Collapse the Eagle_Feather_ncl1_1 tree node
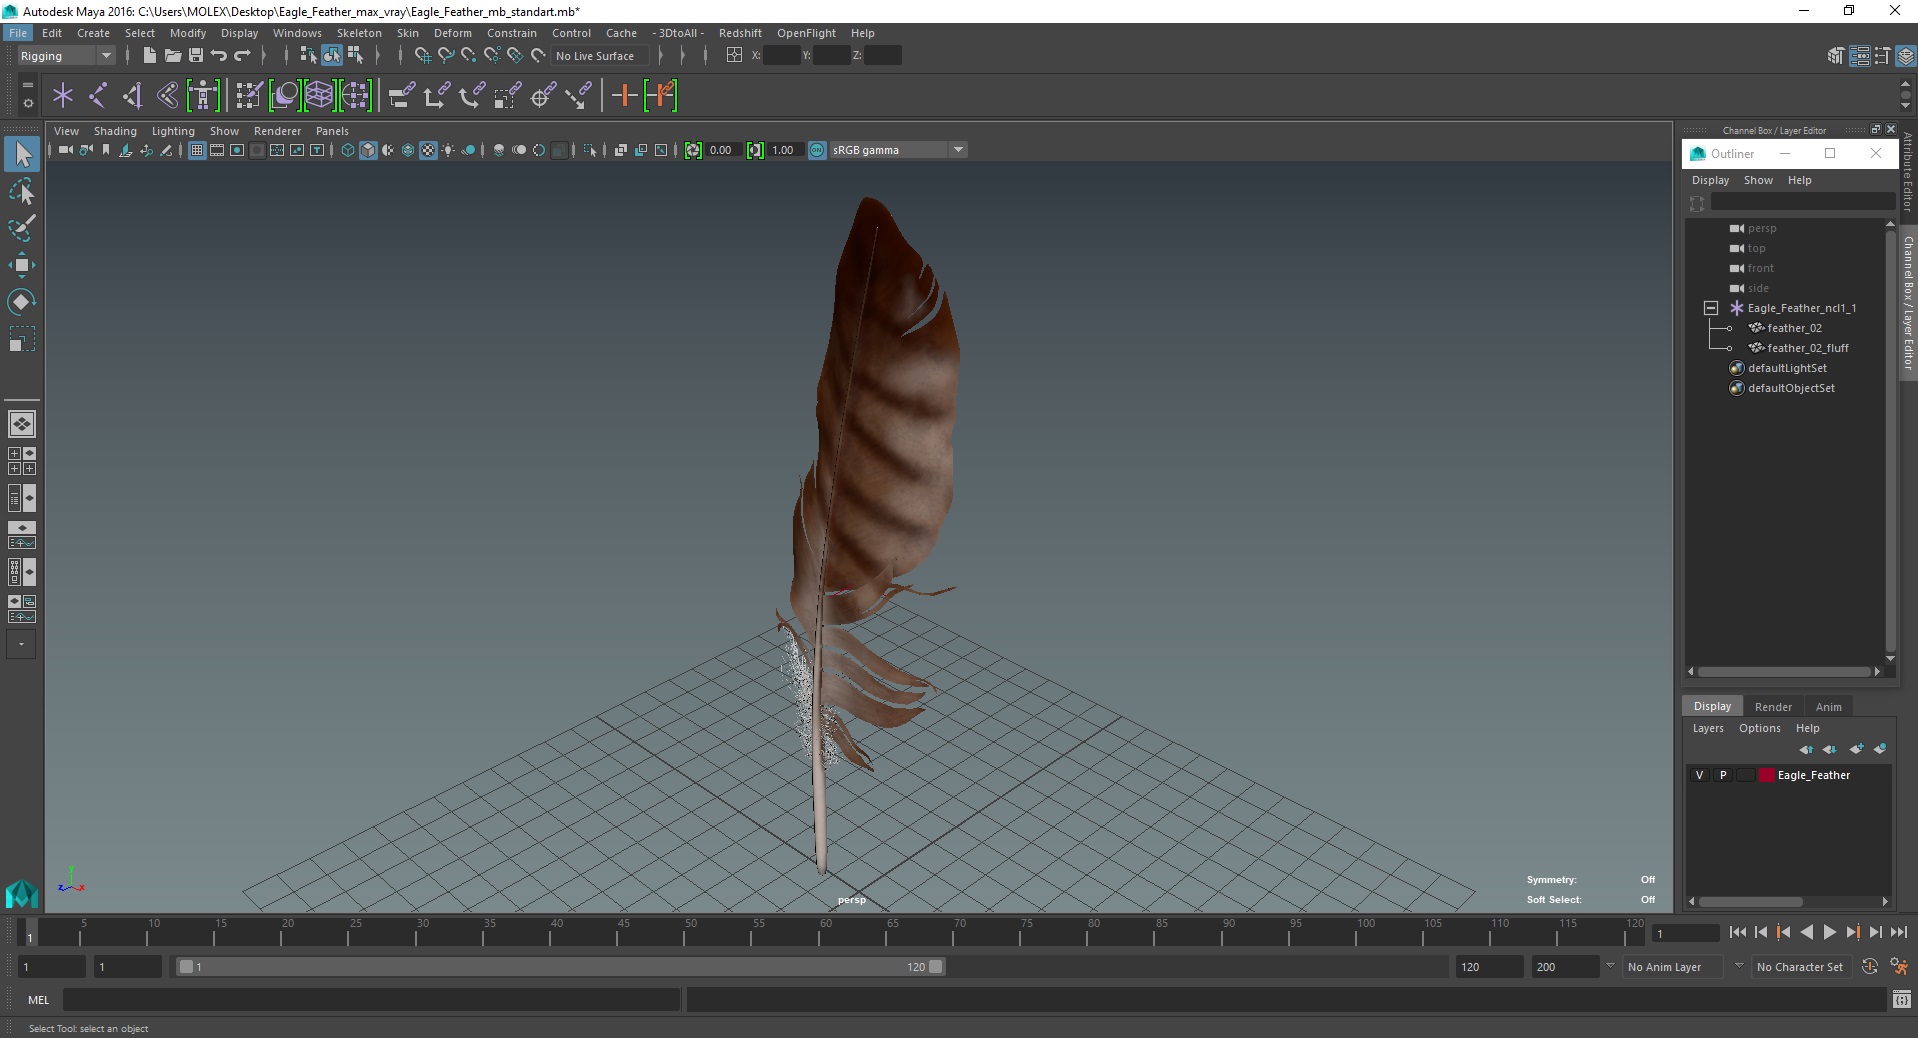The height and width of the screenshot is (1038, 1918). (1711, 308)
